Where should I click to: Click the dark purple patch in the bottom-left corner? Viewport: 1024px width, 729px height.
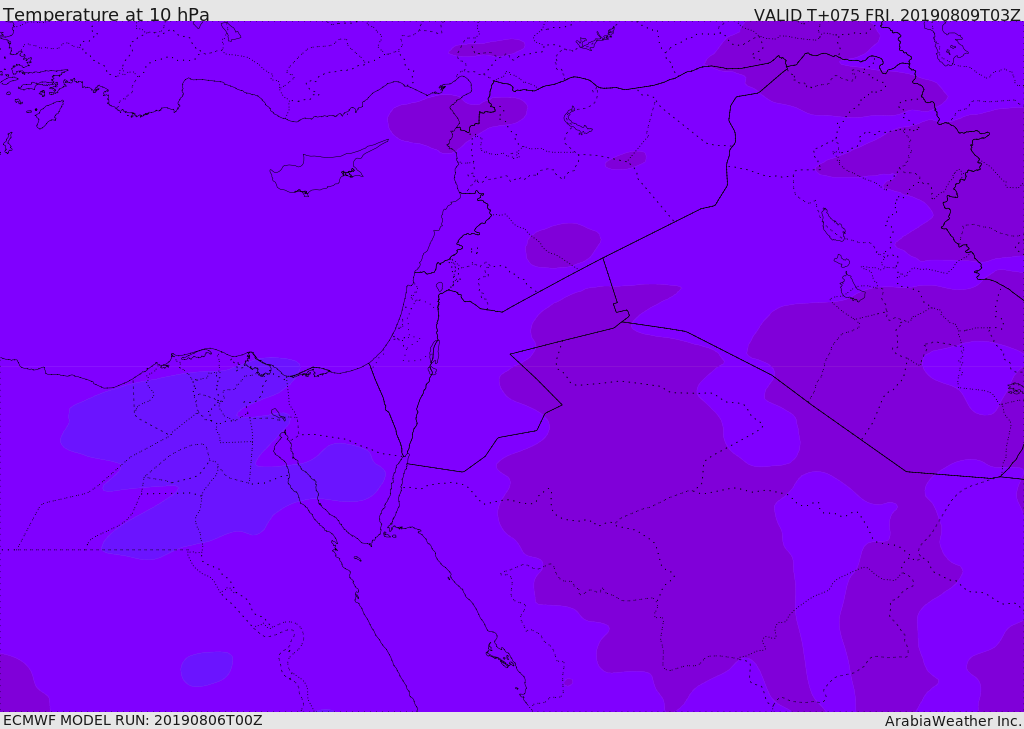pos(18,685)
